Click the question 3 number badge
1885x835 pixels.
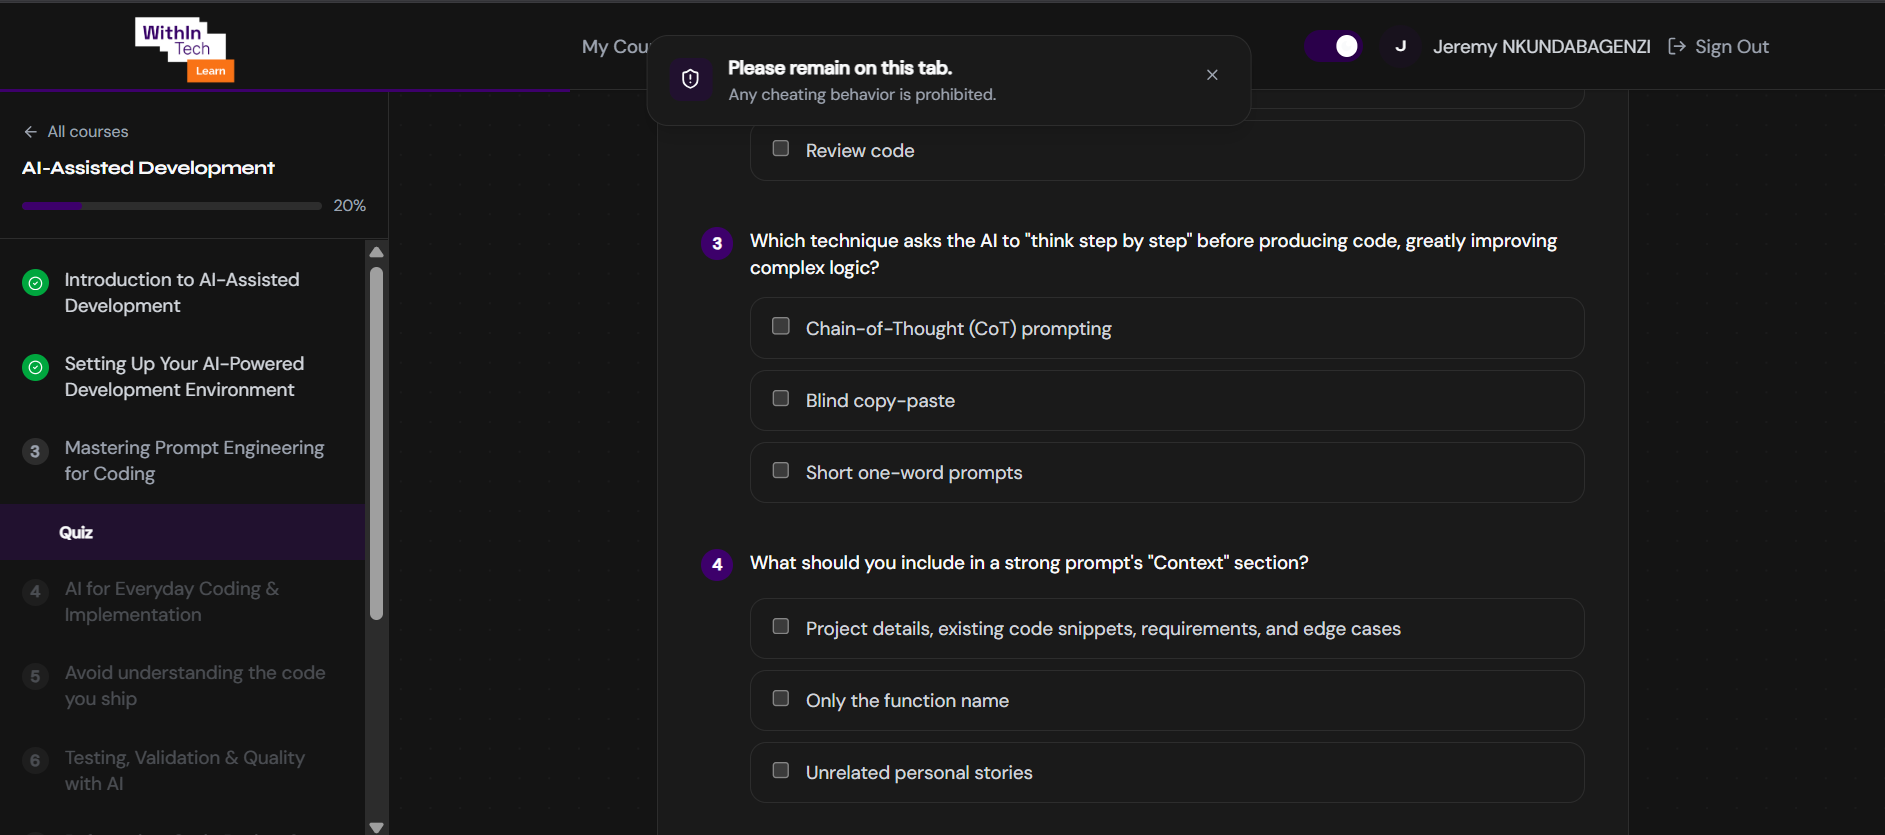coord(717,243)
